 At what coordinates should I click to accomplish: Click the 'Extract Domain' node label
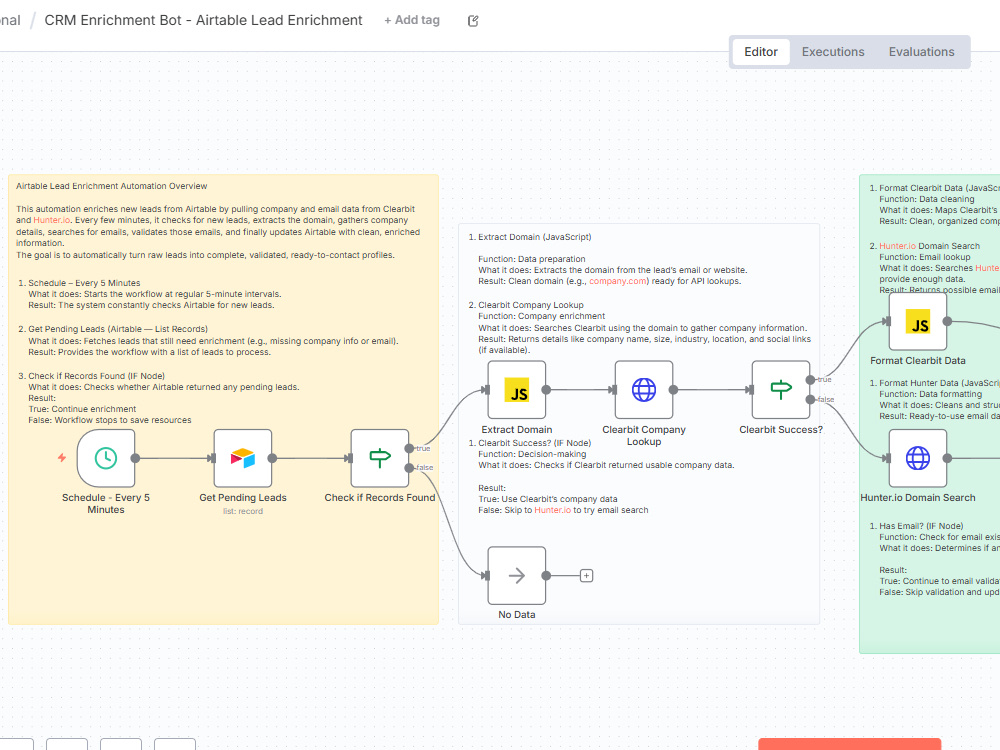(x=517, y=430)
